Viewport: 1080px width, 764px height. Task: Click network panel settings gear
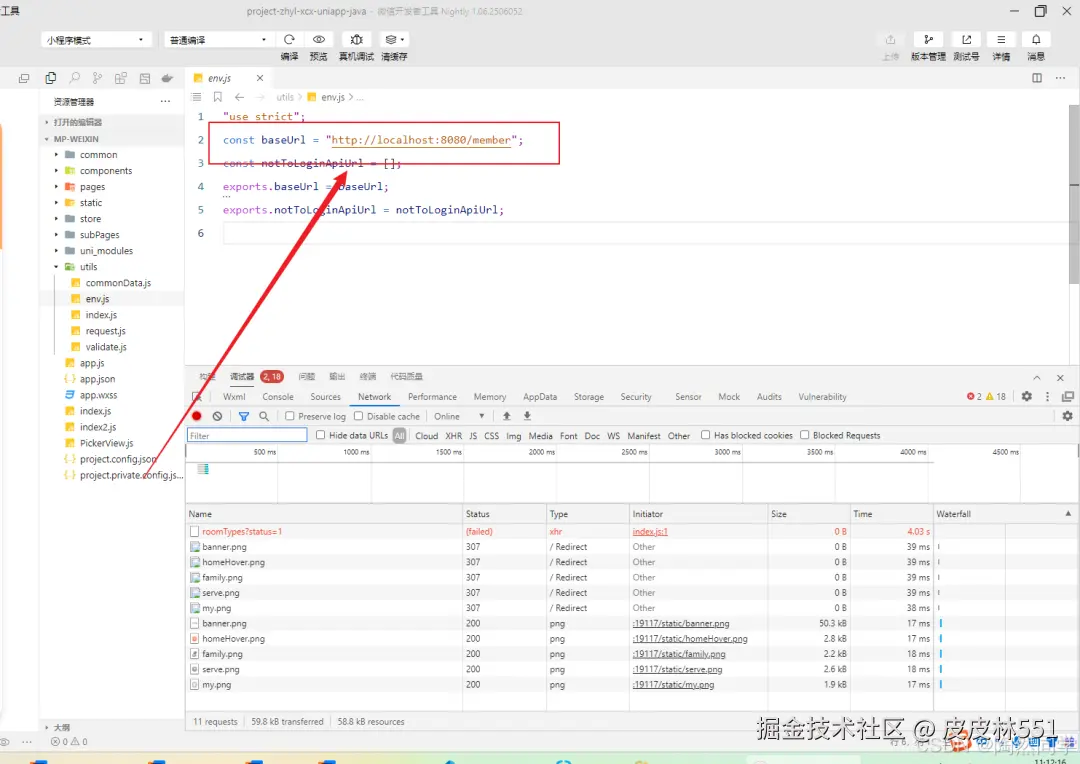point(1068,416)
